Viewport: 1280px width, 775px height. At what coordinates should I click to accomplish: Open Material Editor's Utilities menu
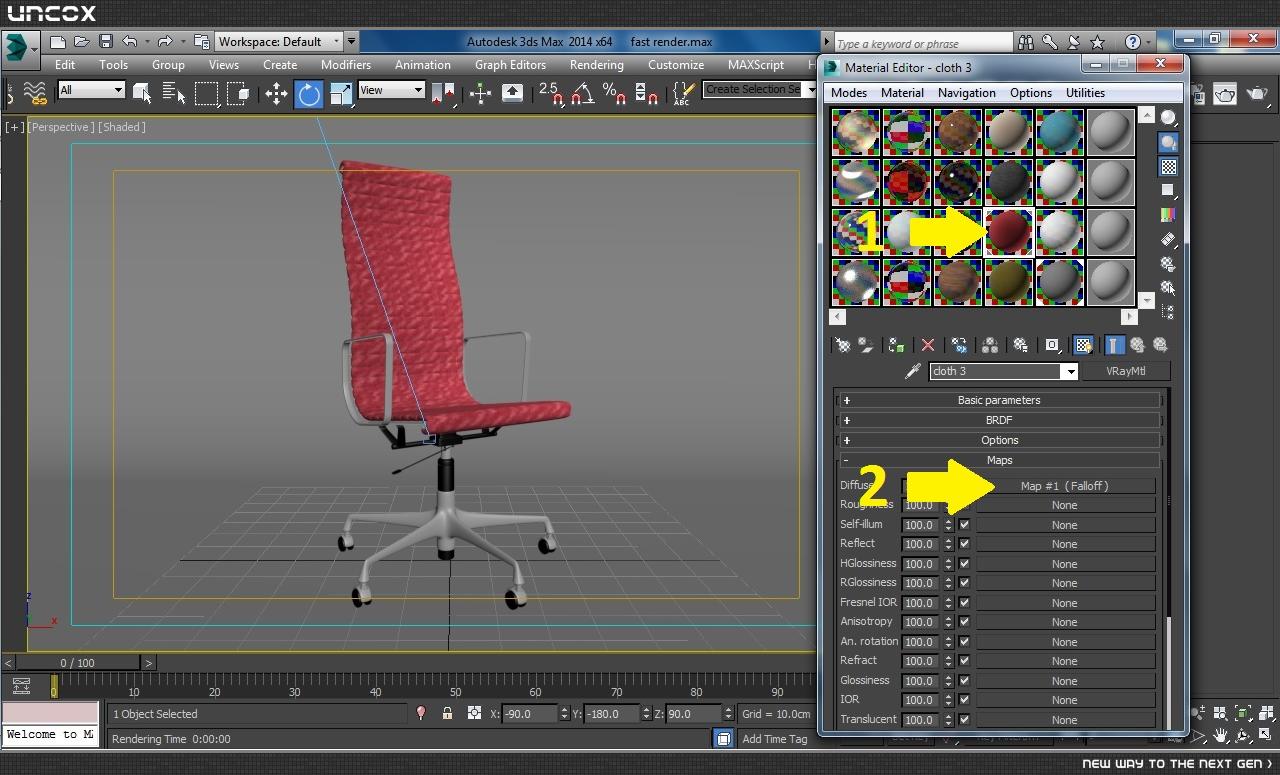(x=1085, y=93)
